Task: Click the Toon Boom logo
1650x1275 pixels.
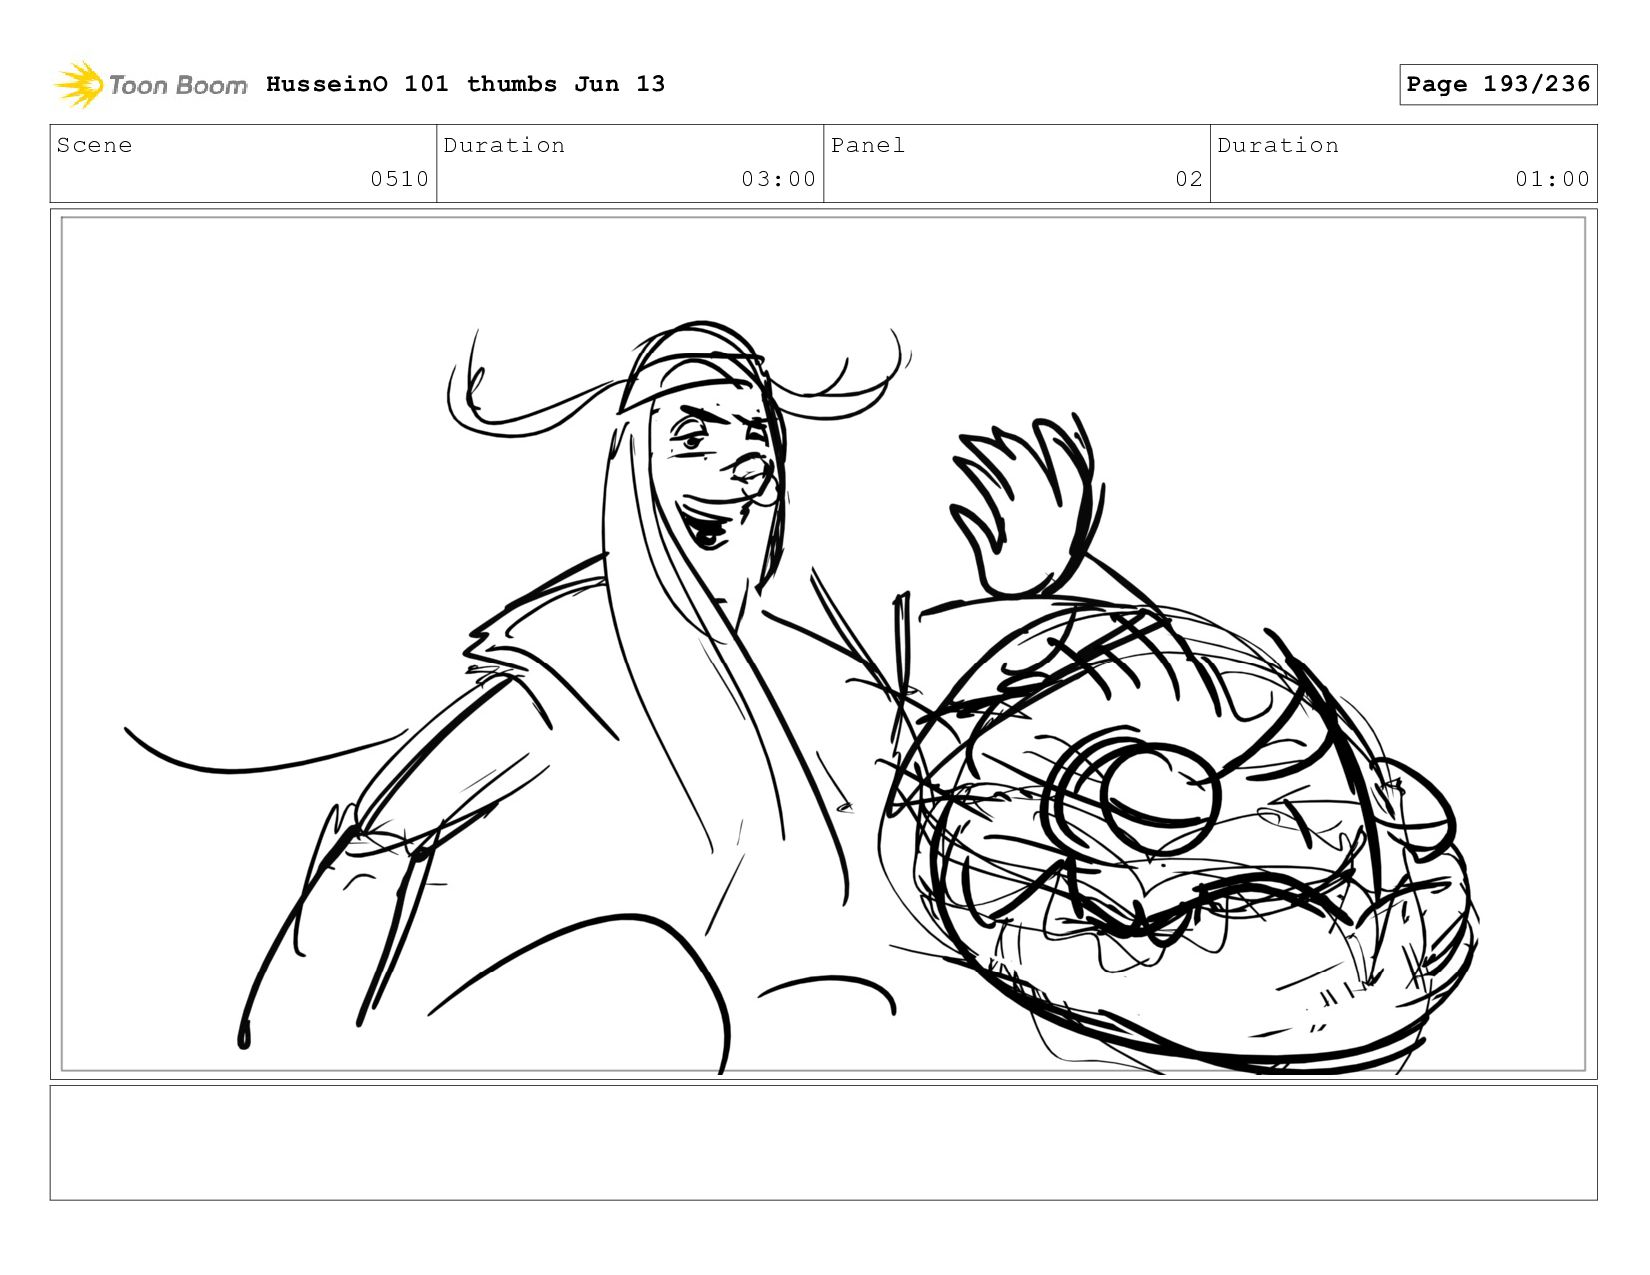Action: [150, 84]
